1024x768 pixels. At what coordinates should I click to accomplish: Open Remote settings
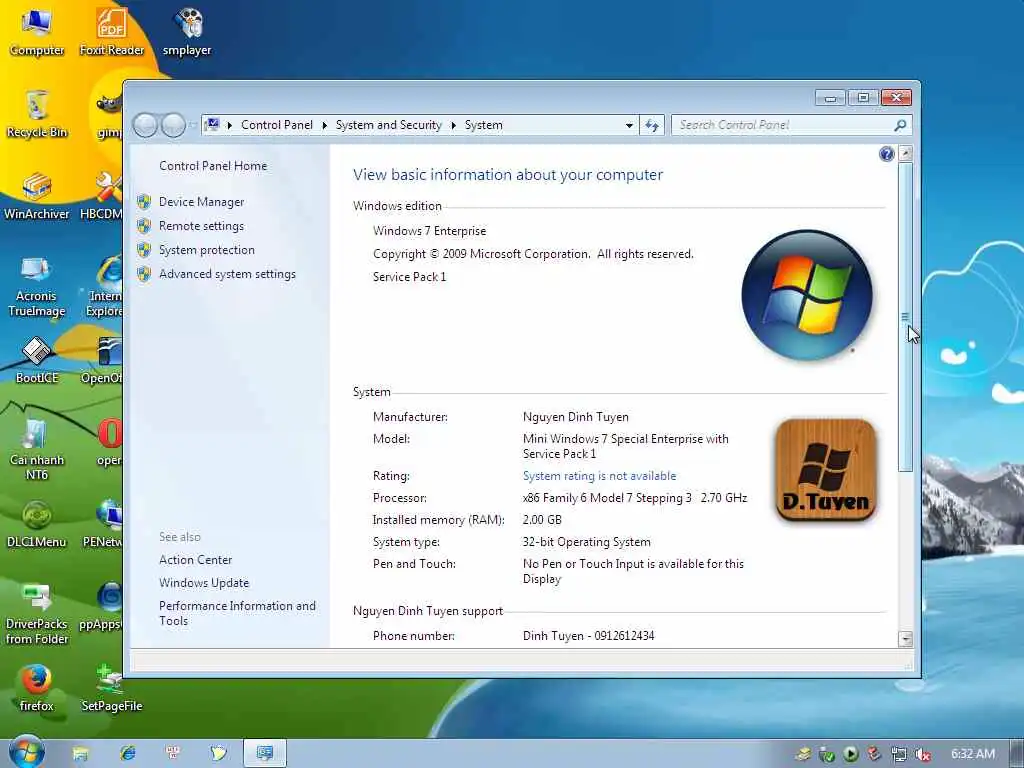(201, 226)
